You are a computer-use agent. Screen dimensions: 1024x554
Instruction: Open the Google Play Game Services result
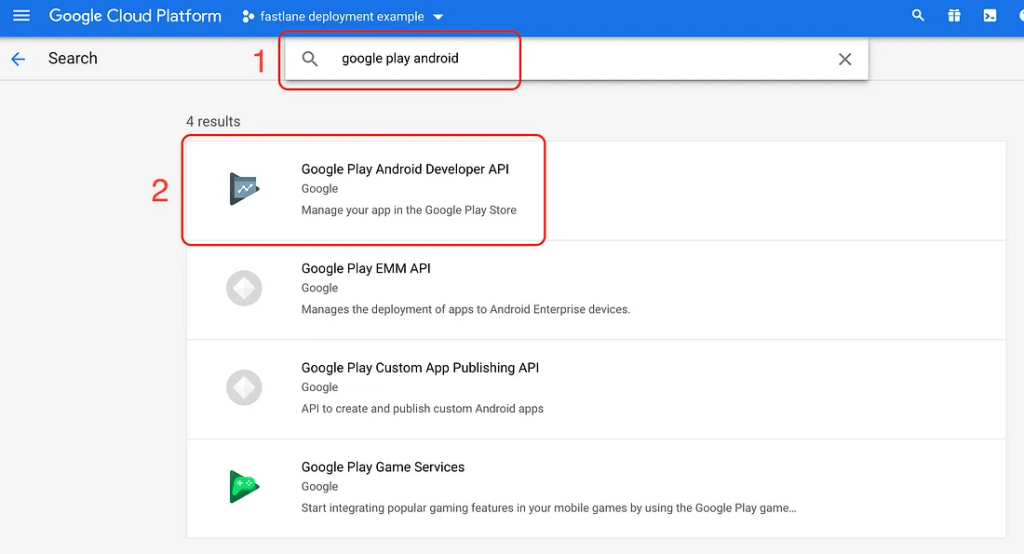[x=596, y=488]
